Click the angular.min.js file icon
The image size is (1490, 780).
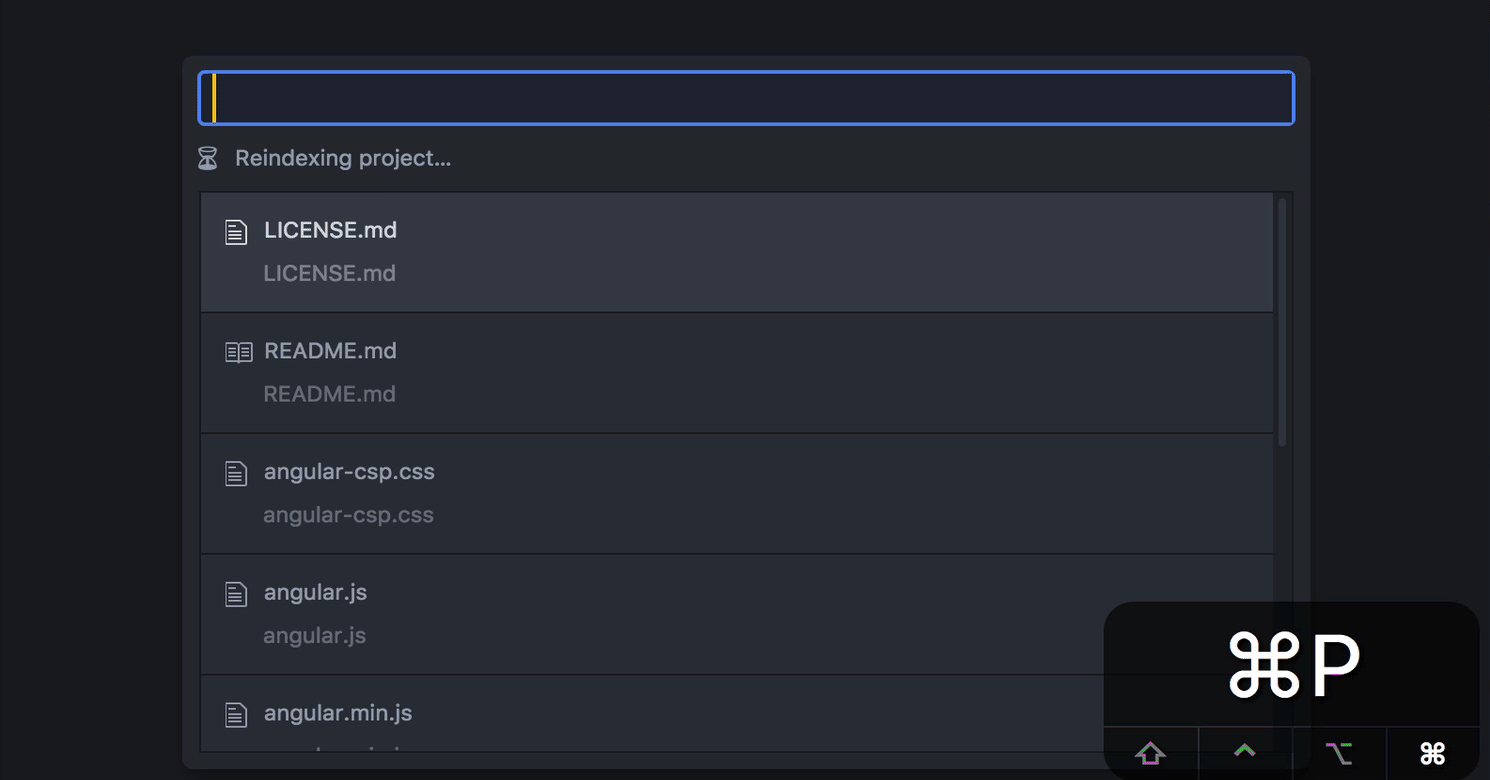click(x=236, y=715)
